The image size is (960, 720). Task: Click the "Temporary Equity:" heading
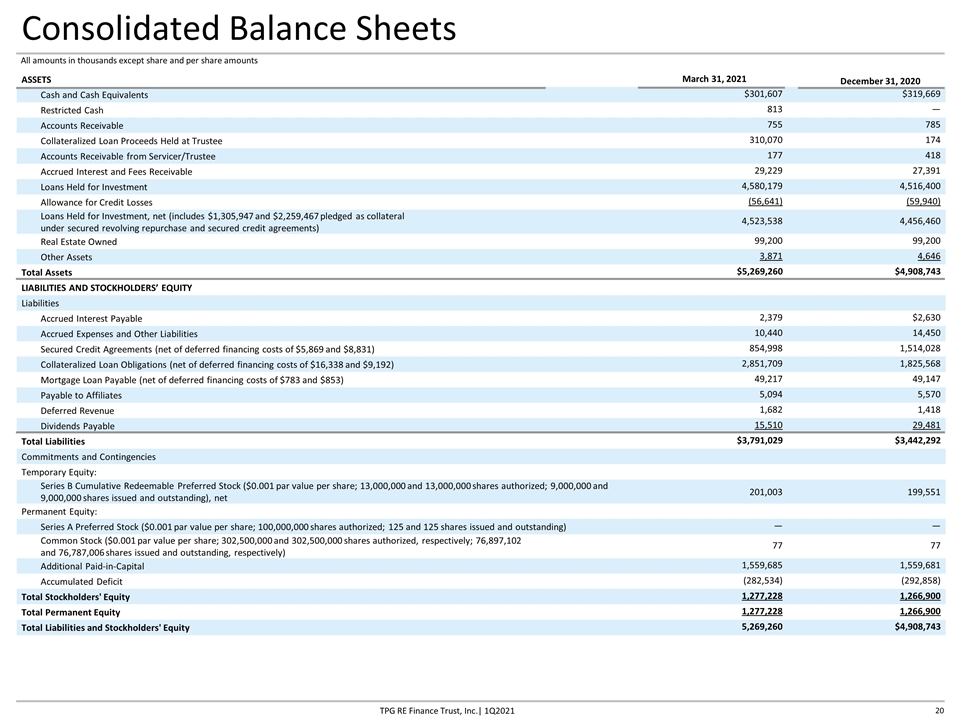[x=59, y=472]
